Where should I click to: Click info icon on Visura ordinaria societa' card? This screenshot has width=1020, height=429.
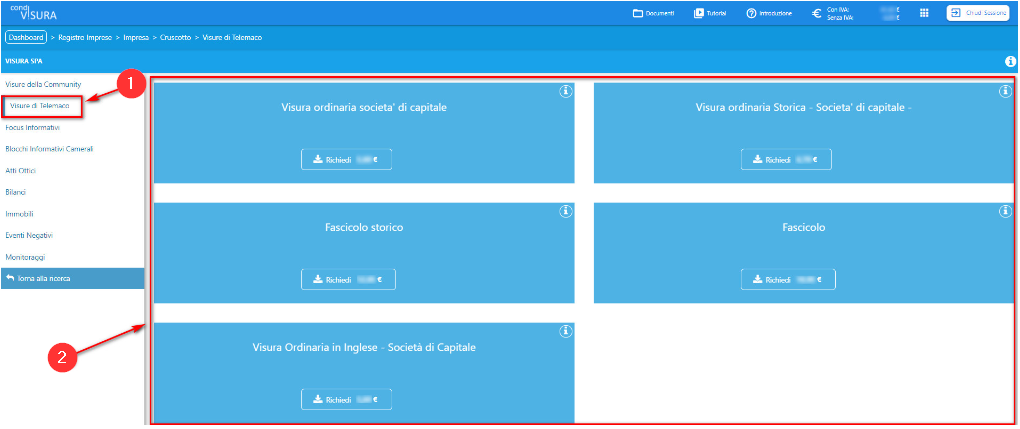565,91
